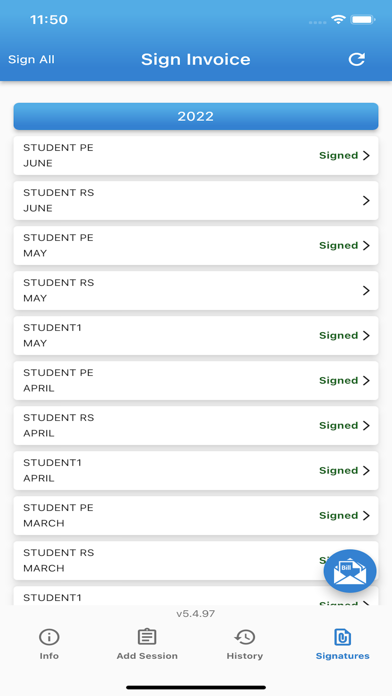Open the STUDENT PE MARCH invoice row
This screenshot has height=696, width=392.
(196, 515)
